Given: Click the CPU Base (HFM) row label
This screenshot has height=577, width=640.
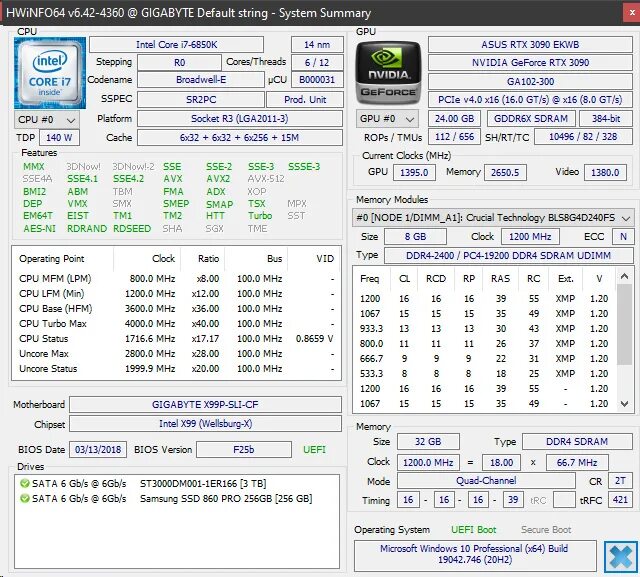Looking at the screenshot, I should [x=56, y=308].
